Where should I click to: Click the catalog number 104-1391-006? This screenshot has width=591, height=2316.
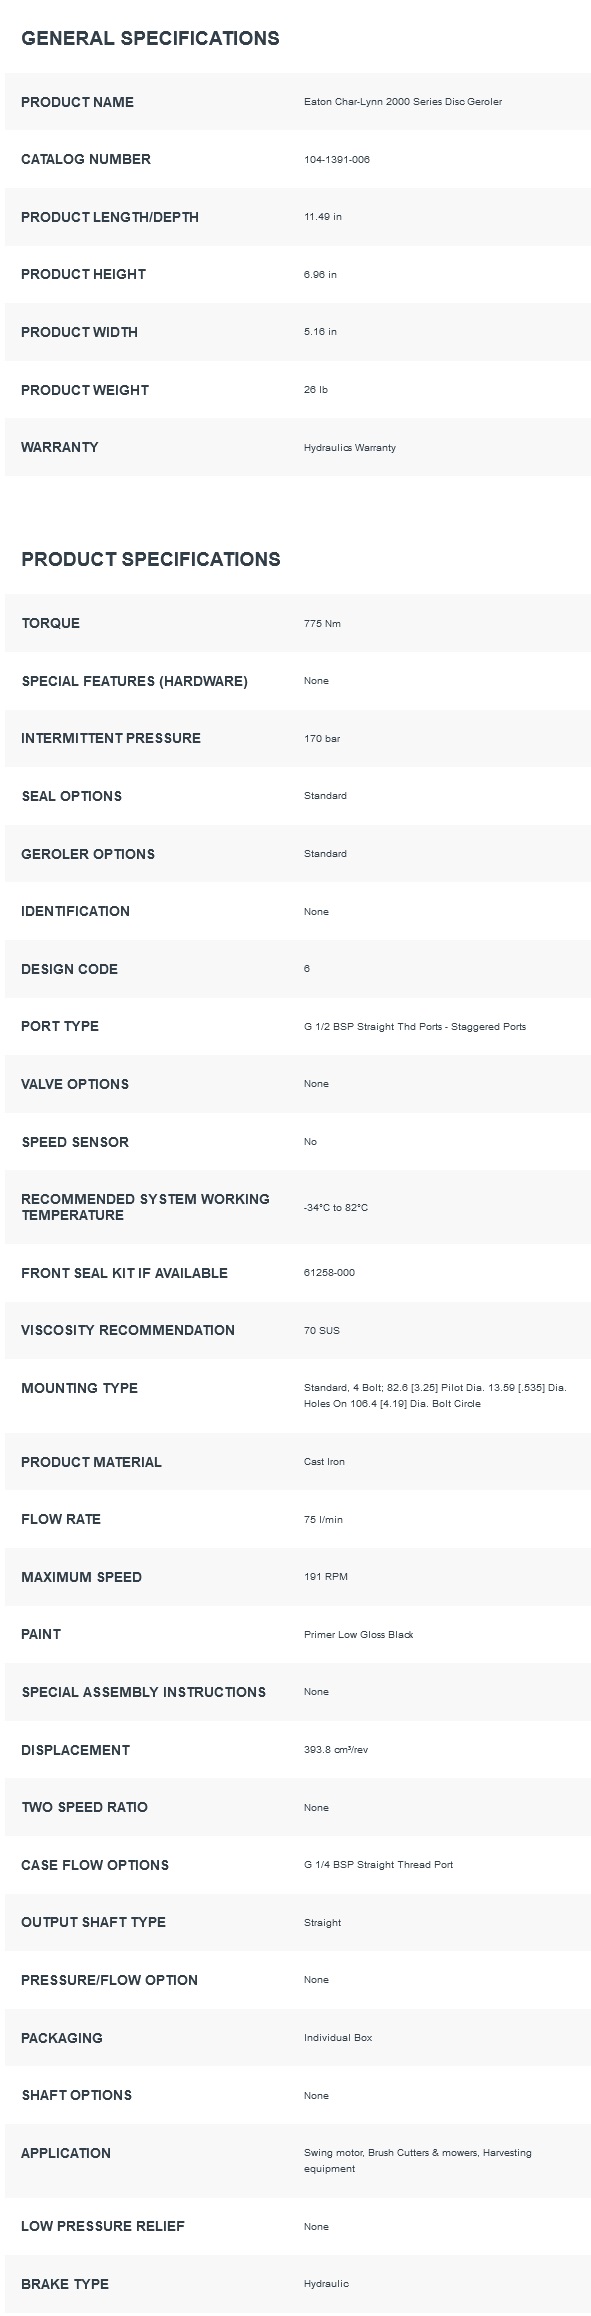337,159
